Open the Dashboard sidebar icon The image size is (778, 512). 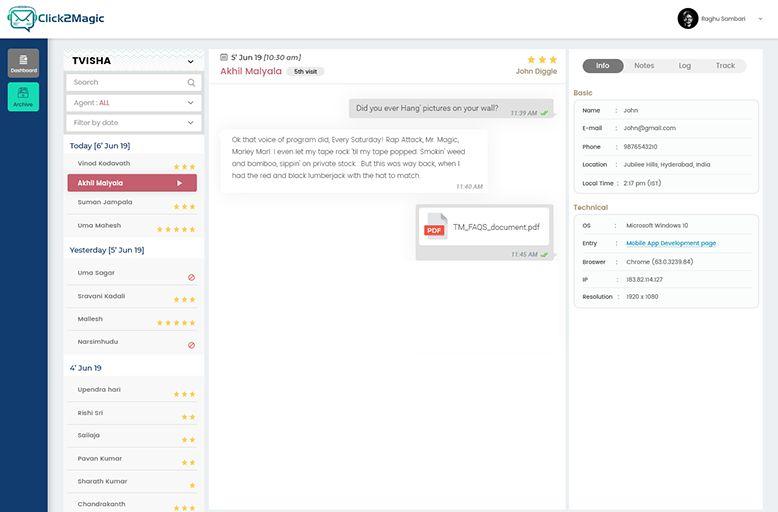23,63
